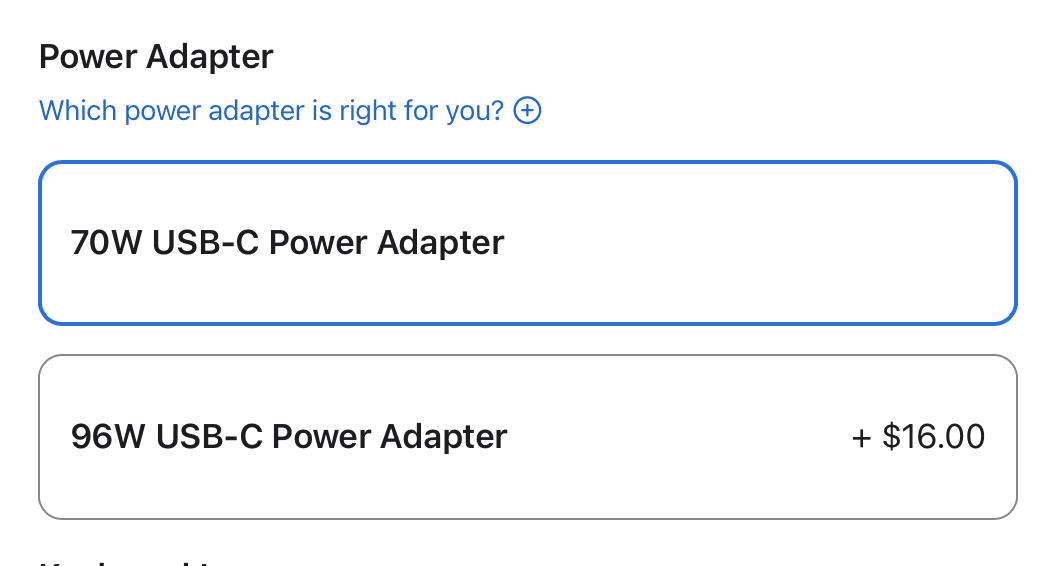Select the 70W USB-C Power Adapter option

(x=528, y=243)
